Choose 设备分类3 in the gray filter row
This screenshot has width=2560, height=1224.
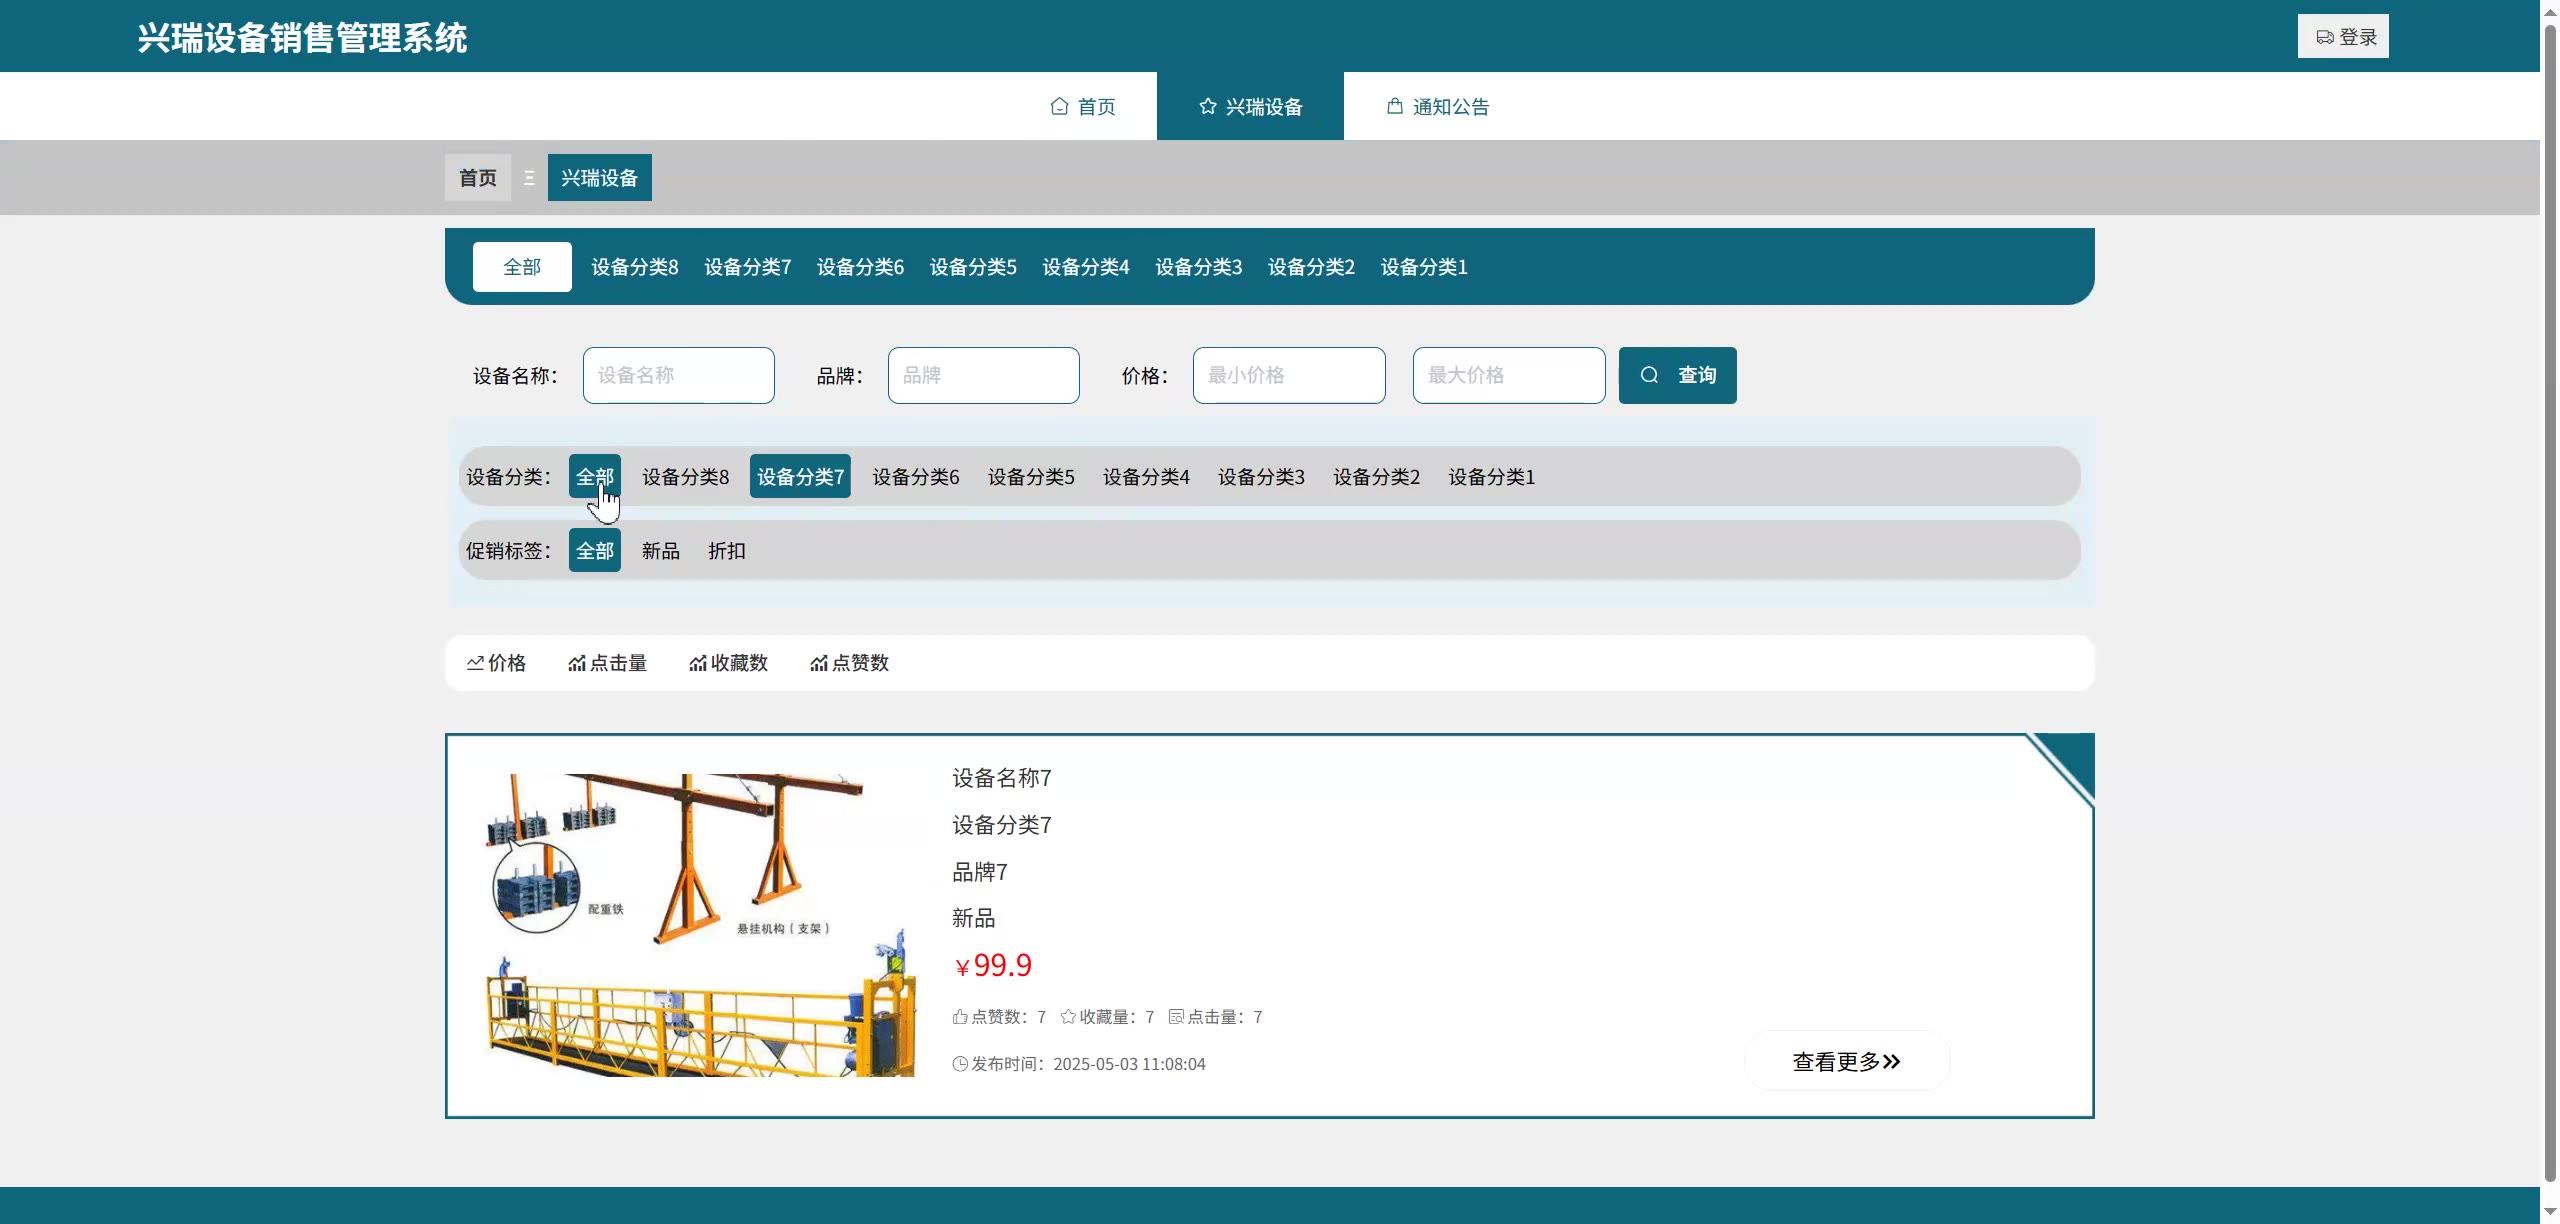(x=1261, y=477)
